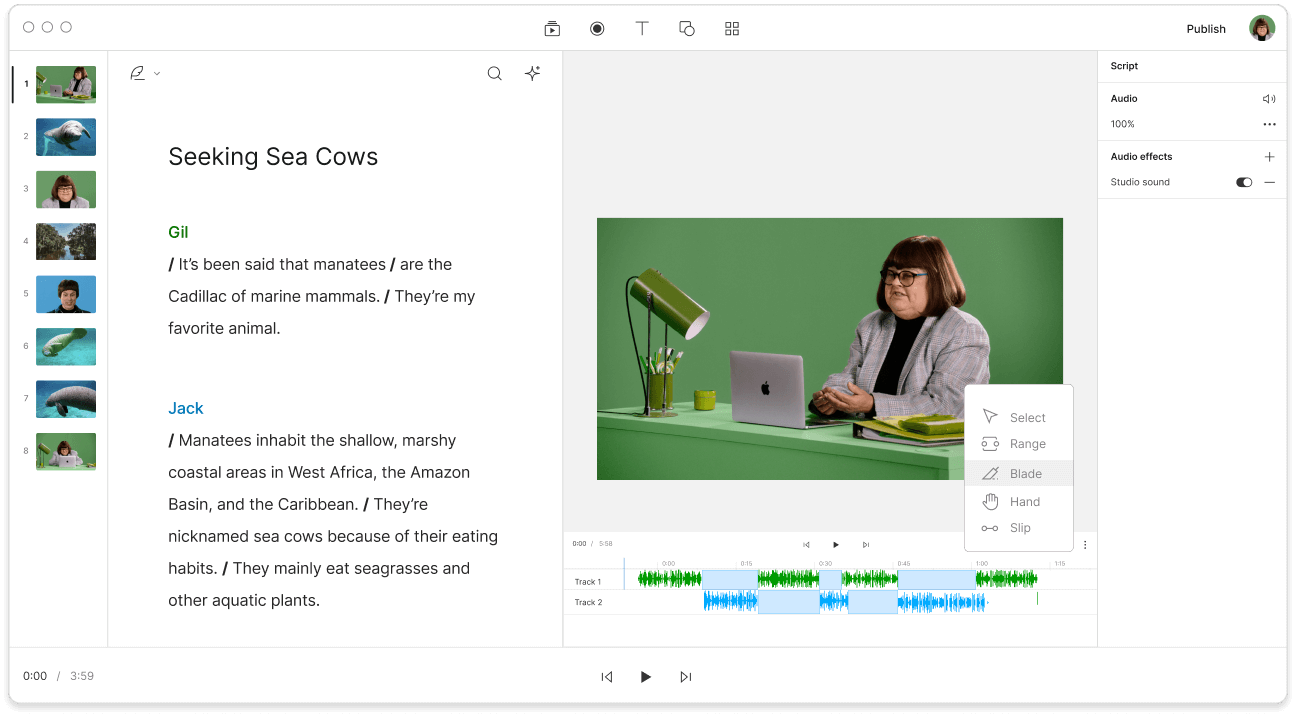Choose Slip from the tool menu
The height and width of the screenshot is (716, 1296).
click(1019, 528)
